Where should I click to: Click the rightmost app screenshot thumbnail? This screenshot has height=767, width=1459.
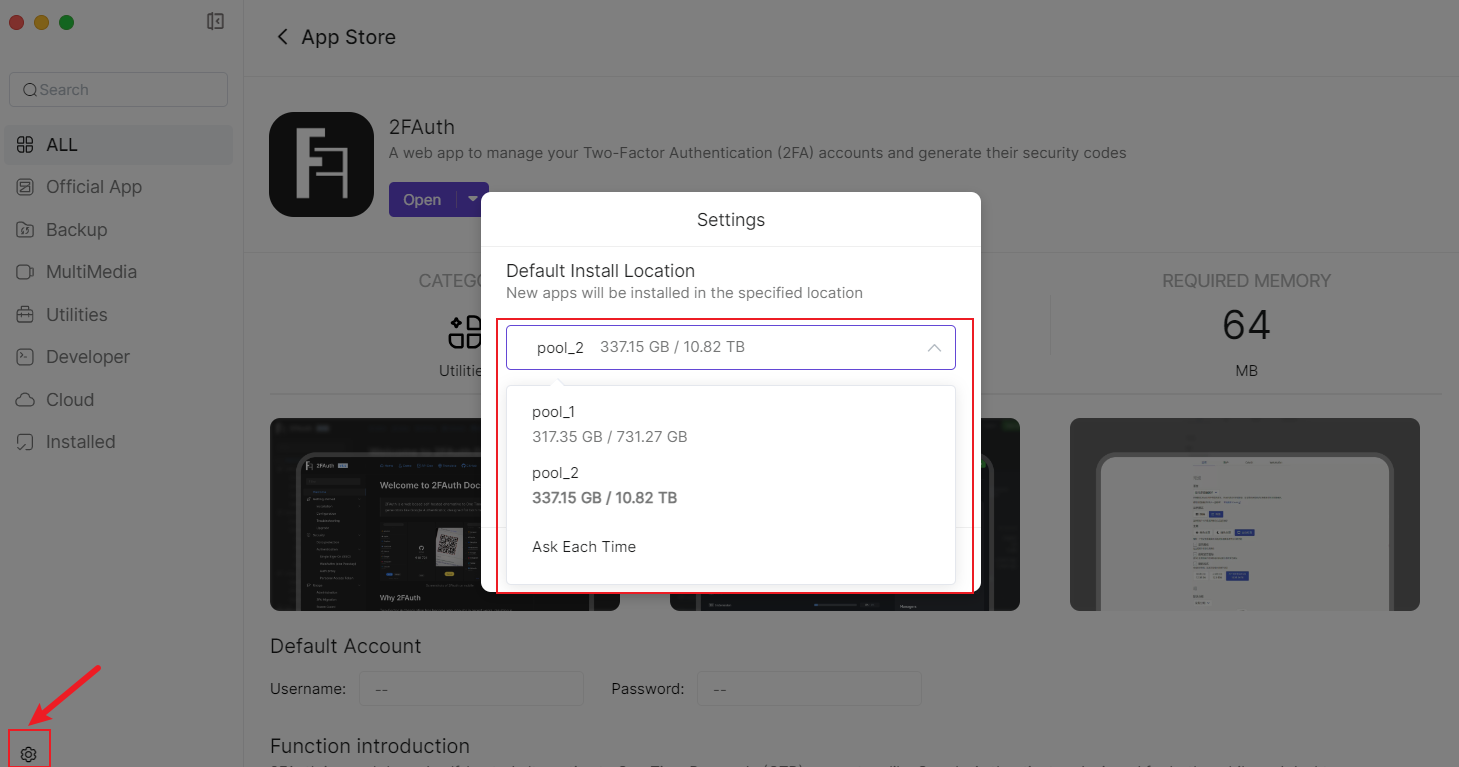coord(1244,514)
